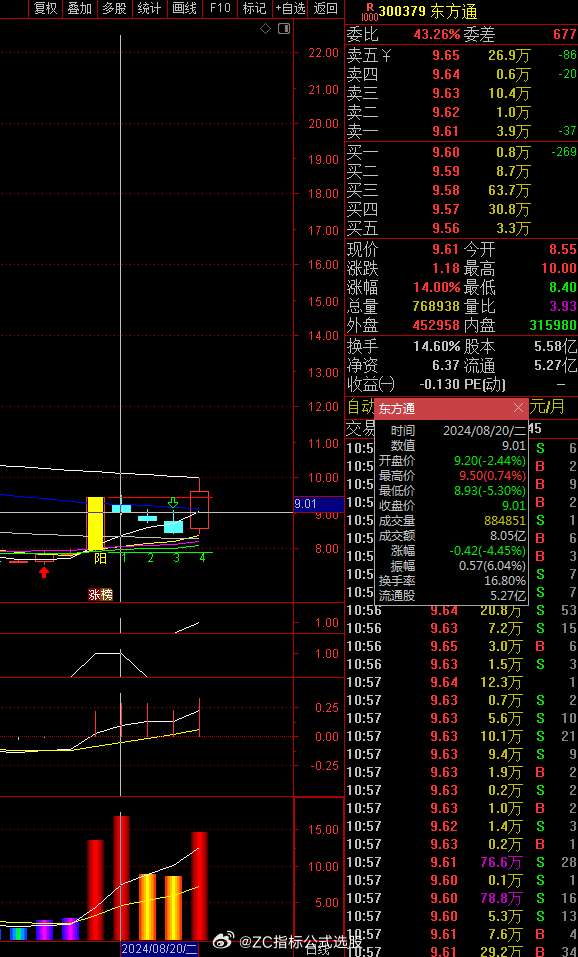This screenshot has width=578, height=957.
Task: Select the yellow 阳 candlestick
Action: tap(95, 524)
